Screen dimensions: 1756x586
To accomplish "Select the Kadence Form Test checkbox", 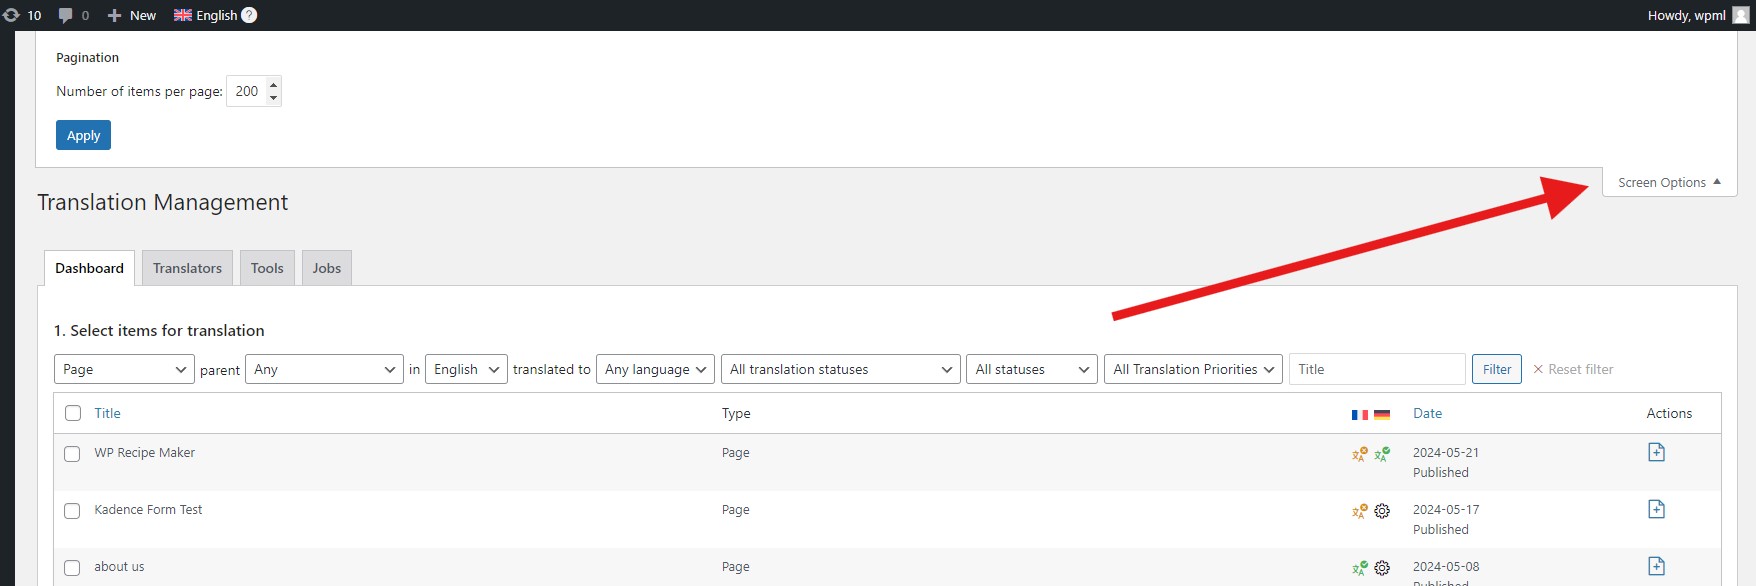I will pos(72,511).
